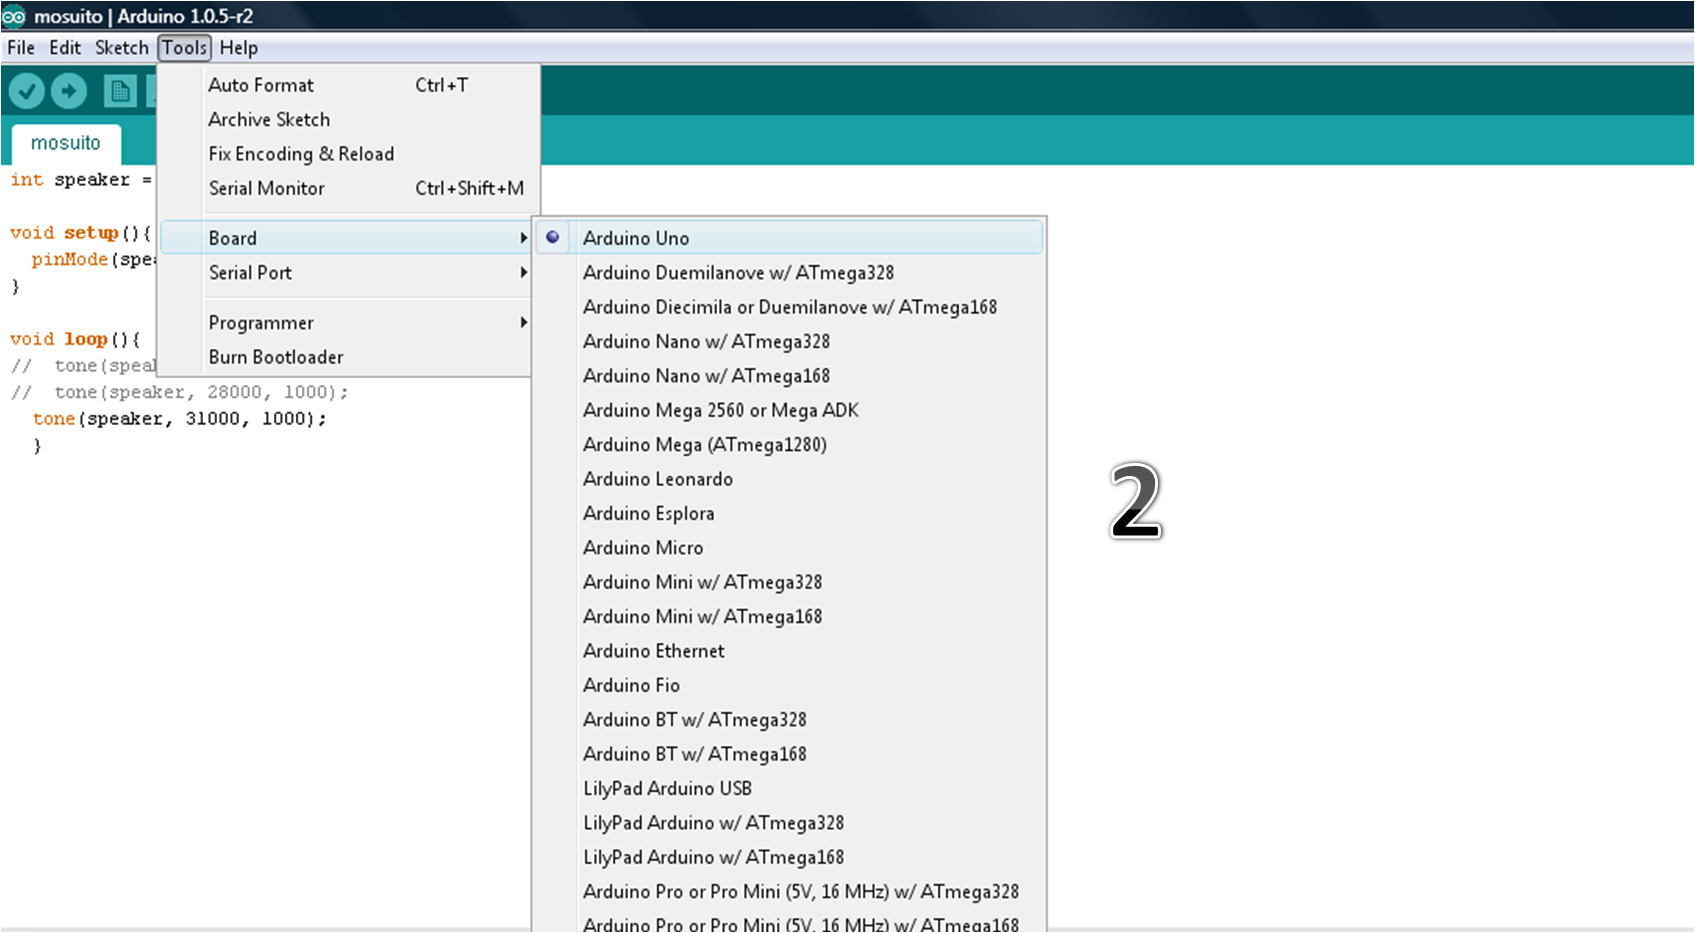Click the Verify checkmark icon
1695x933 pixels.
(27, 92)
